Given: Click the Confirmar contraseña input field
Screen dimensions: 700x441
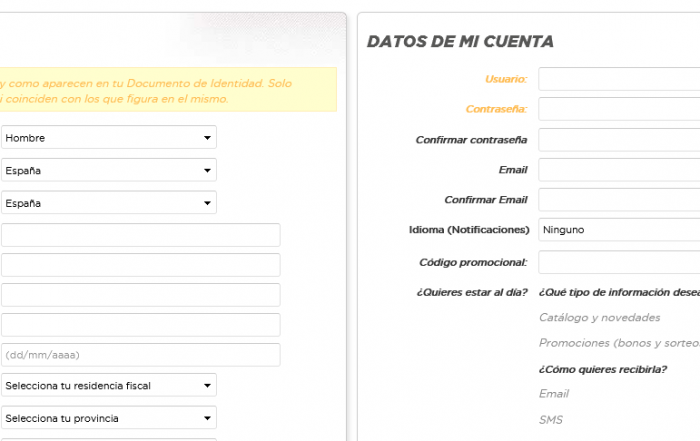Looking at the screenshot, I should [x=619, y=140].
